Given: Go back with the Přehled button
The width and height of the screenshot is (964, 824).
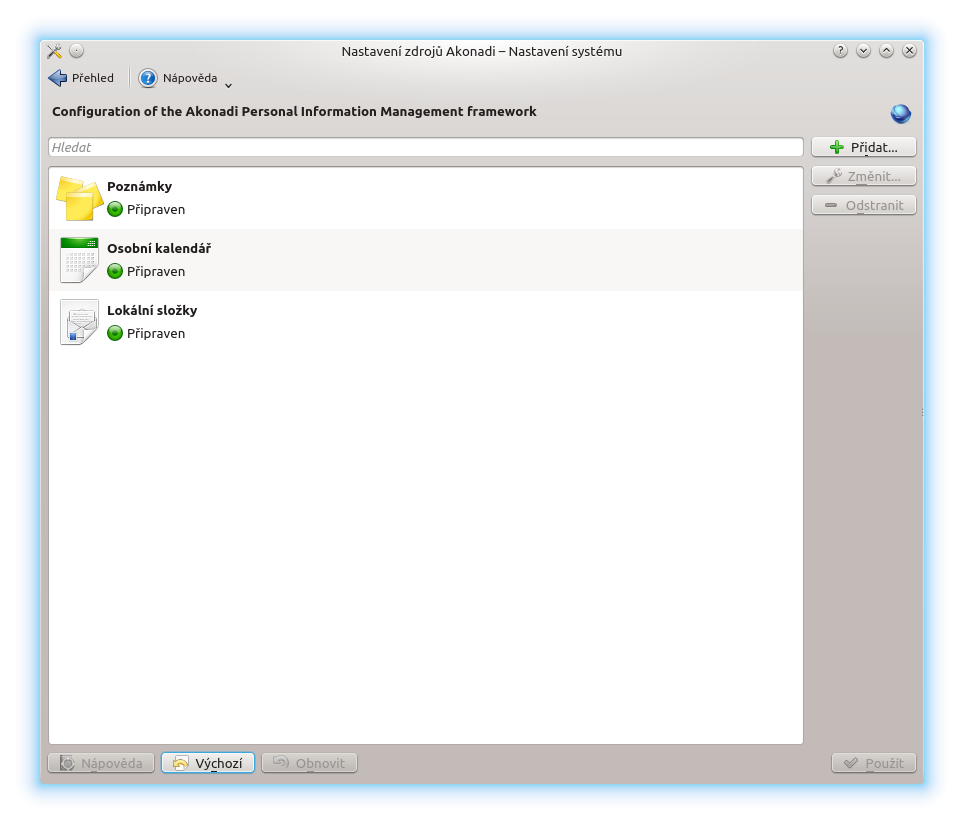Looking at the screenshot, I should 81,78.
